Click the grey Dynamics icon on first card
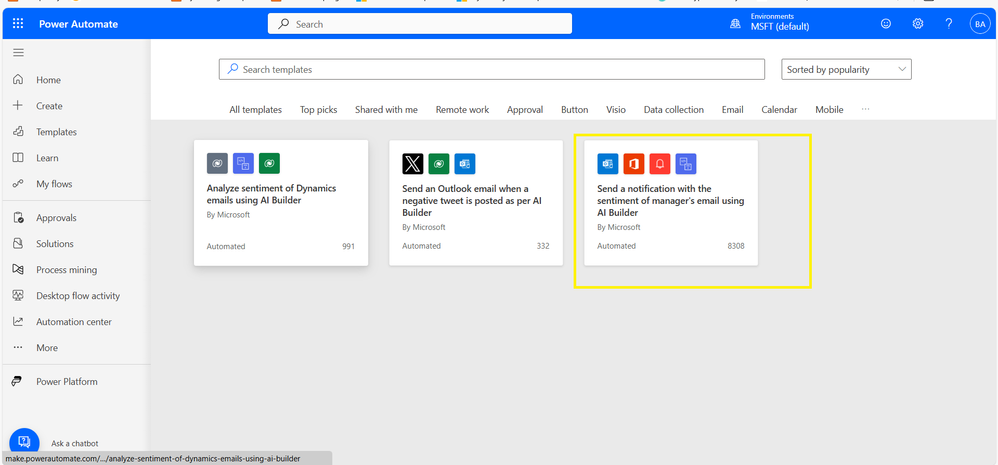The width and height of the screenshot is (998, 465). 217,163
